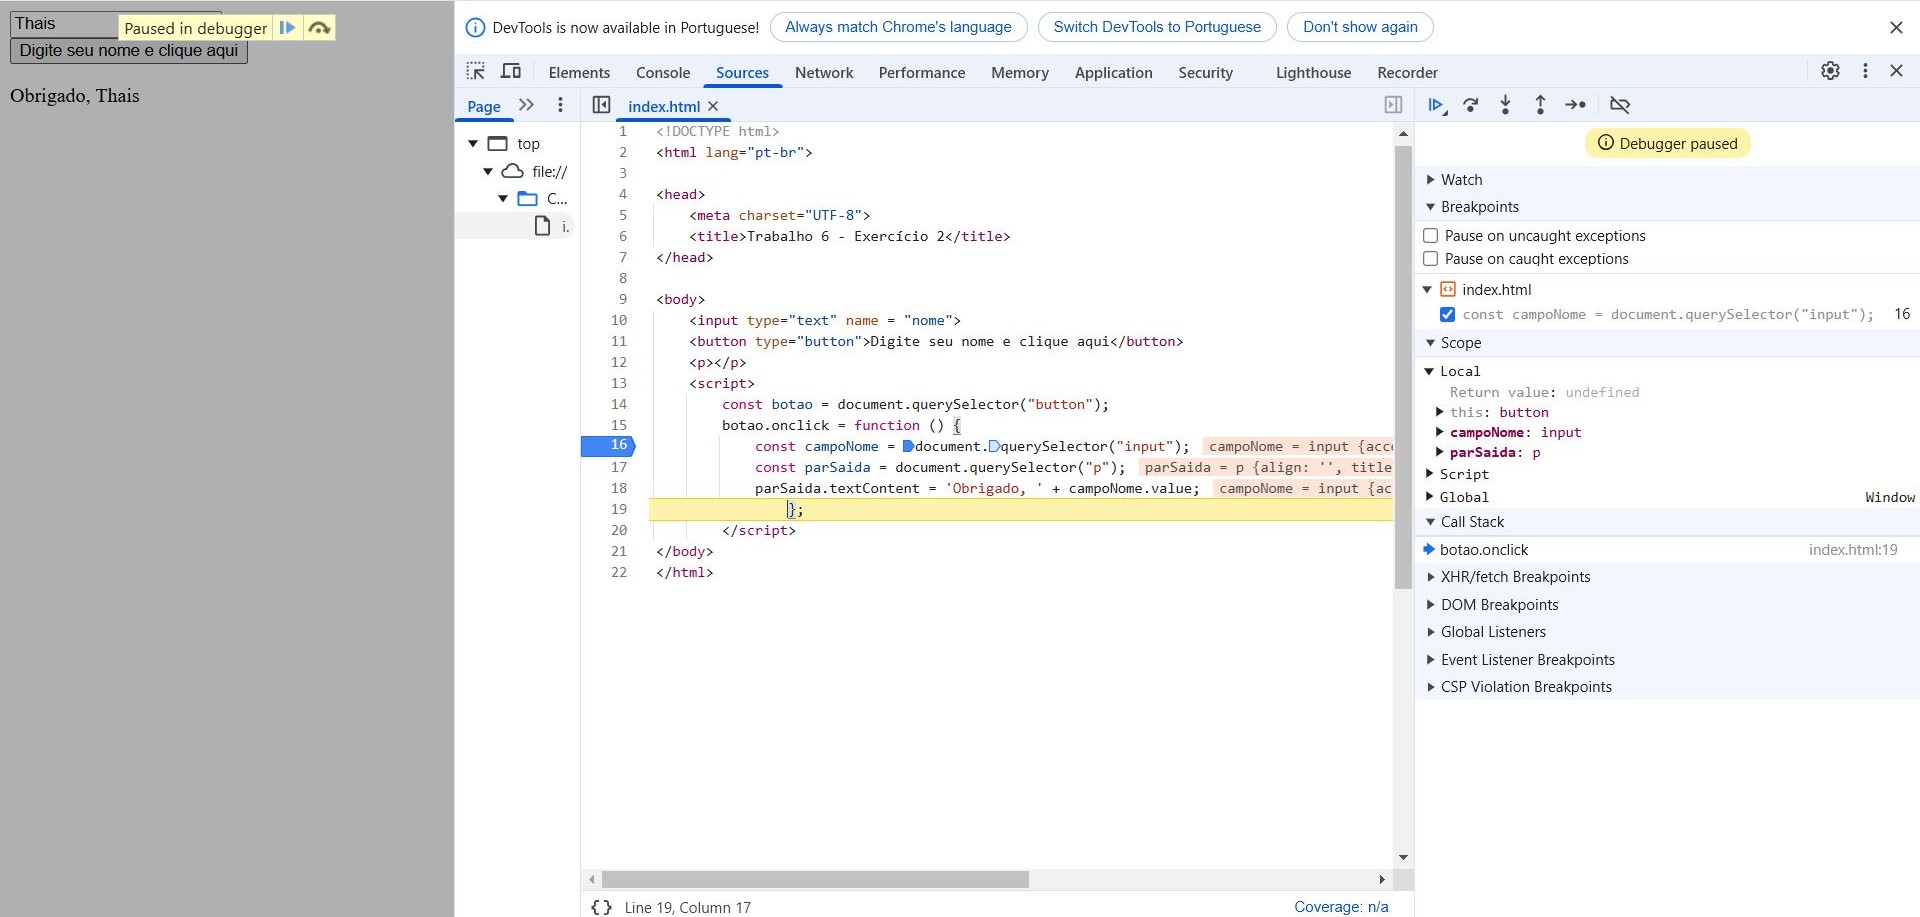Deactivate breakpoints icon
The width and height of the screenshot is (1920, 917).
click(1620, 105)
